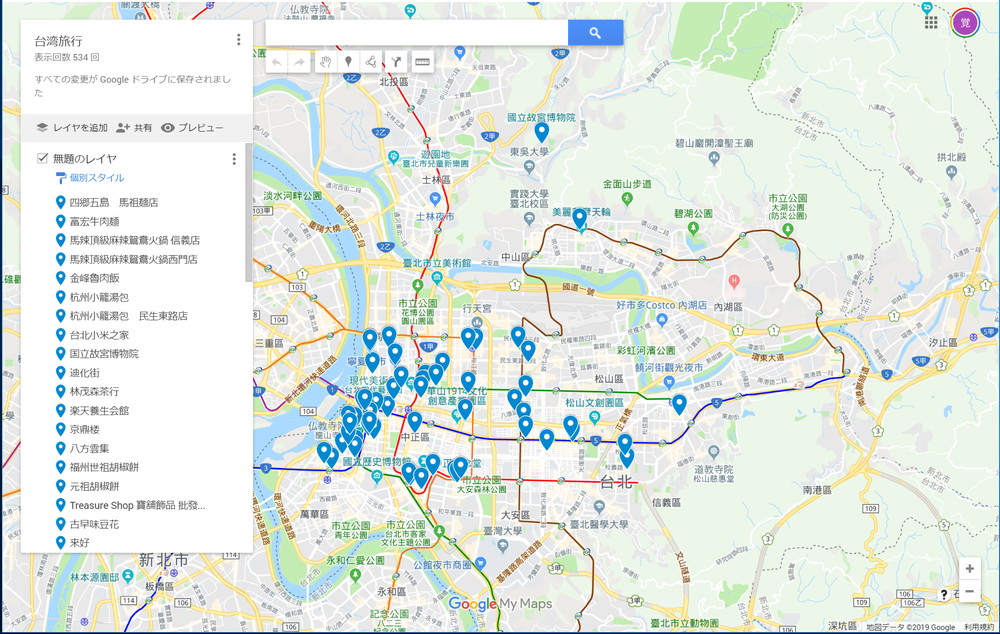The width and height of the screenshot is (1000, 634).
Task: Click the description text about Google ドライブ
Action: coord(133,85)
